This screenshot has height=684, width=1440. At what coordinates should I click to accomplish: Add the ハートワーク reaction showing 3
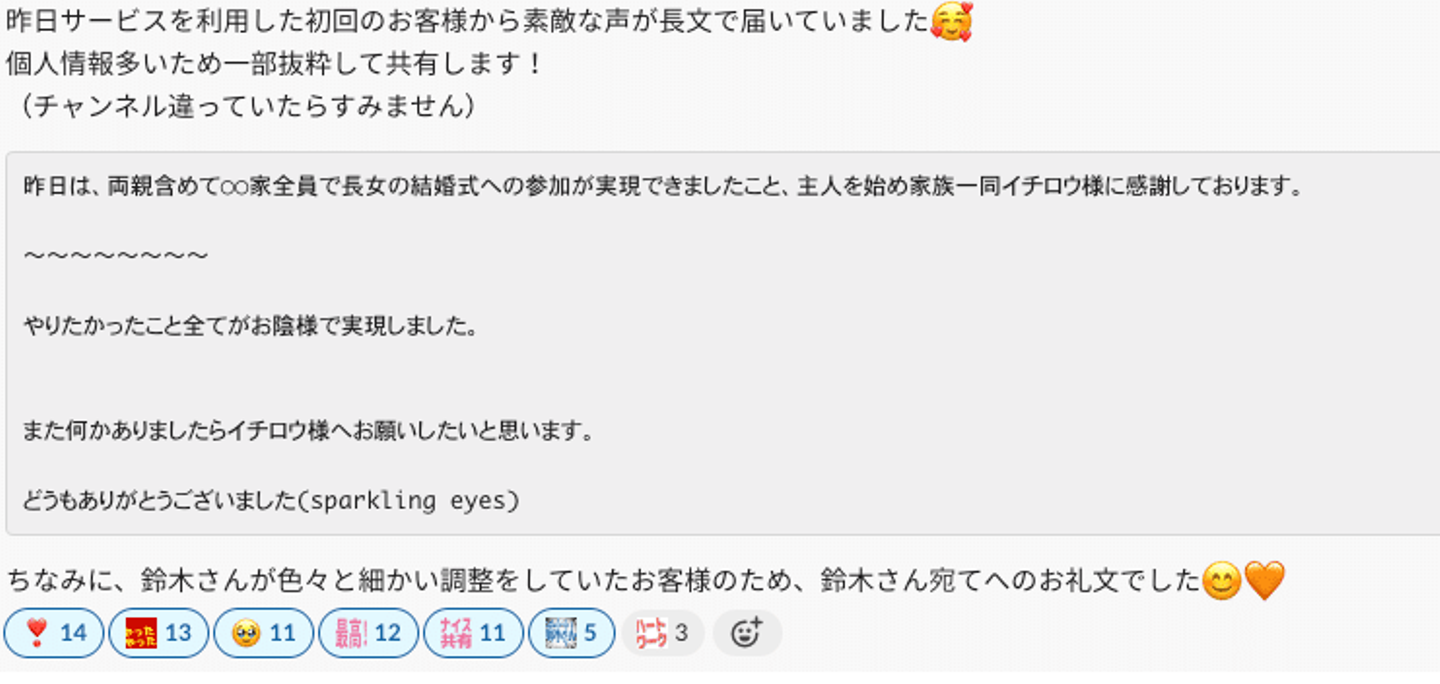click(663, 633)
